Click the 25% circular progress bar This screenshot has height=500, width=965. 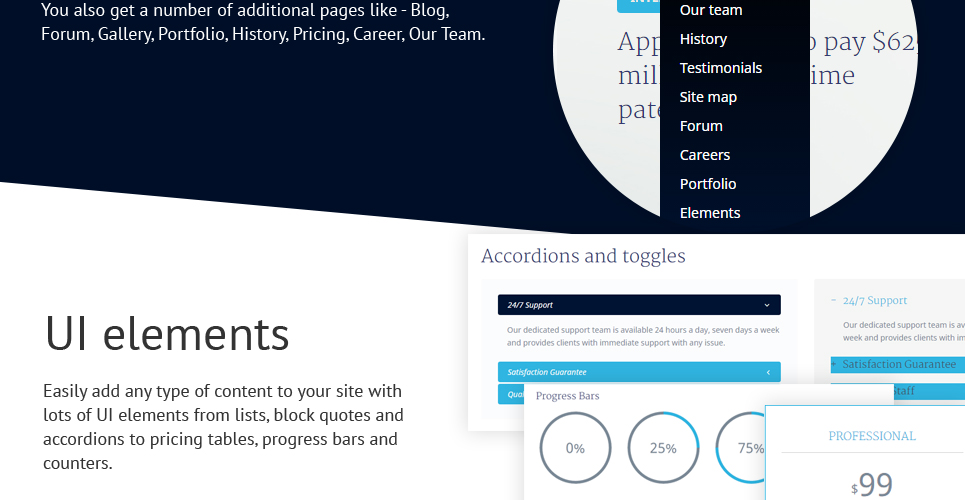click(663, 448)
